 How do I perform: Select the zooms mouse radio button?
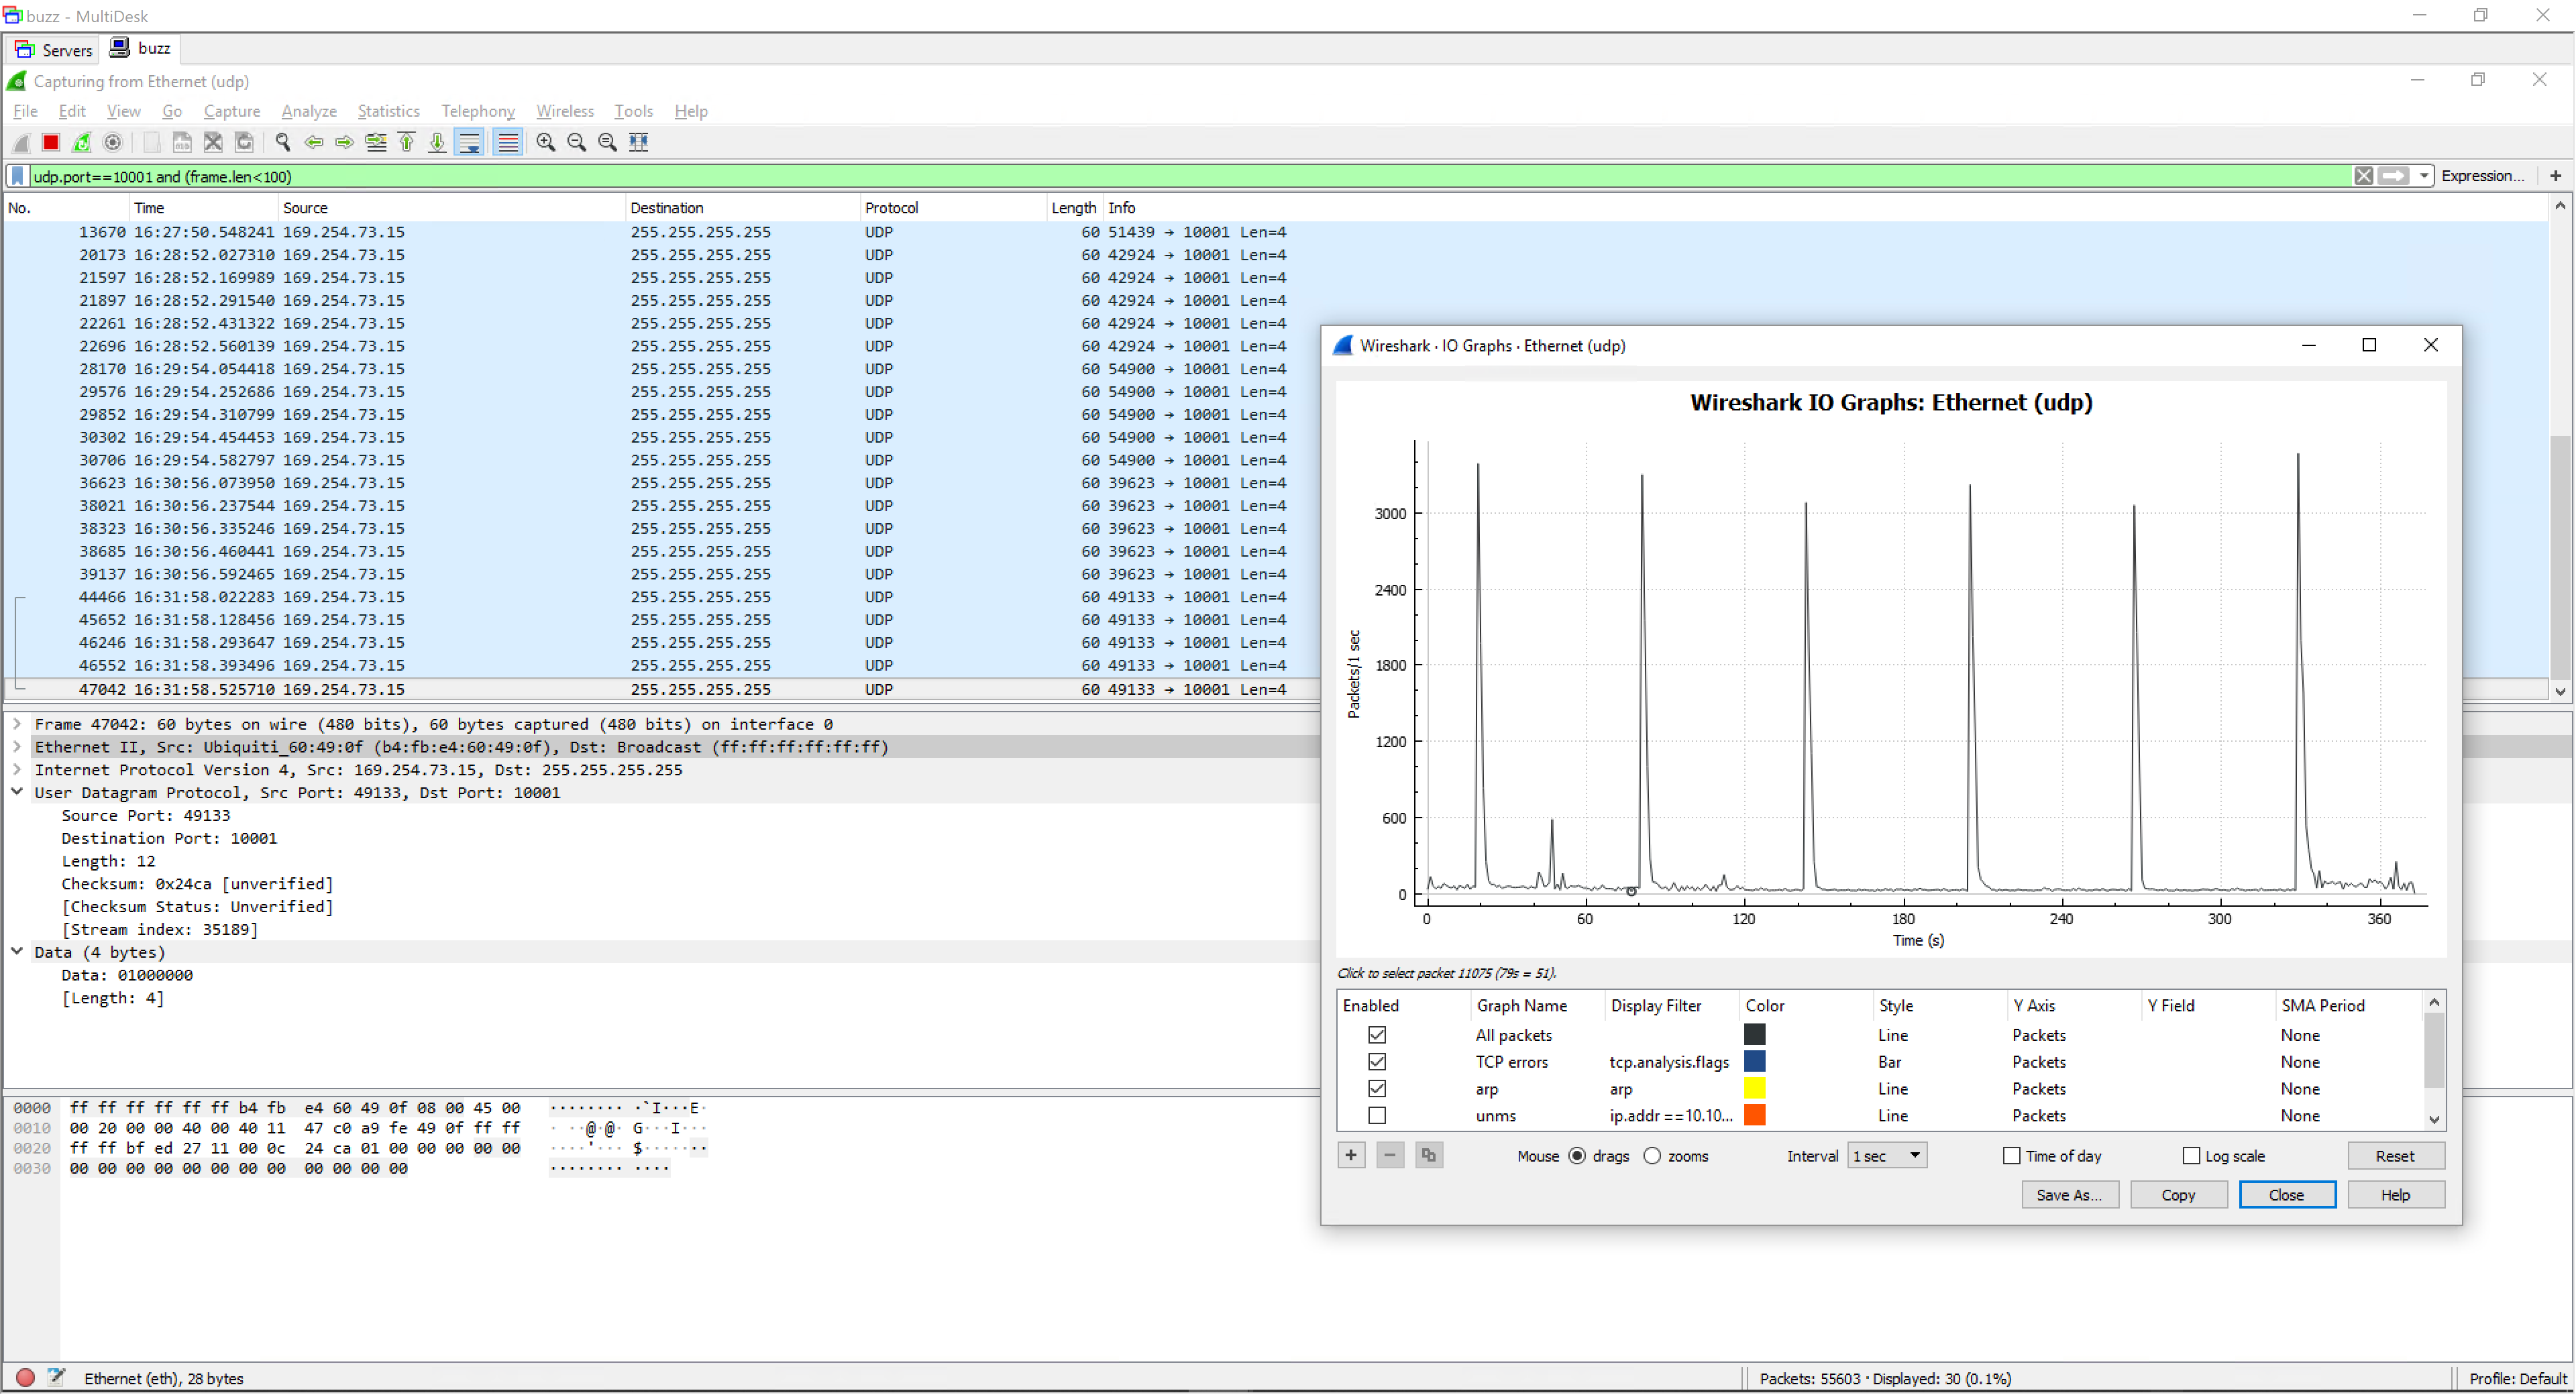(1652, 1156)
